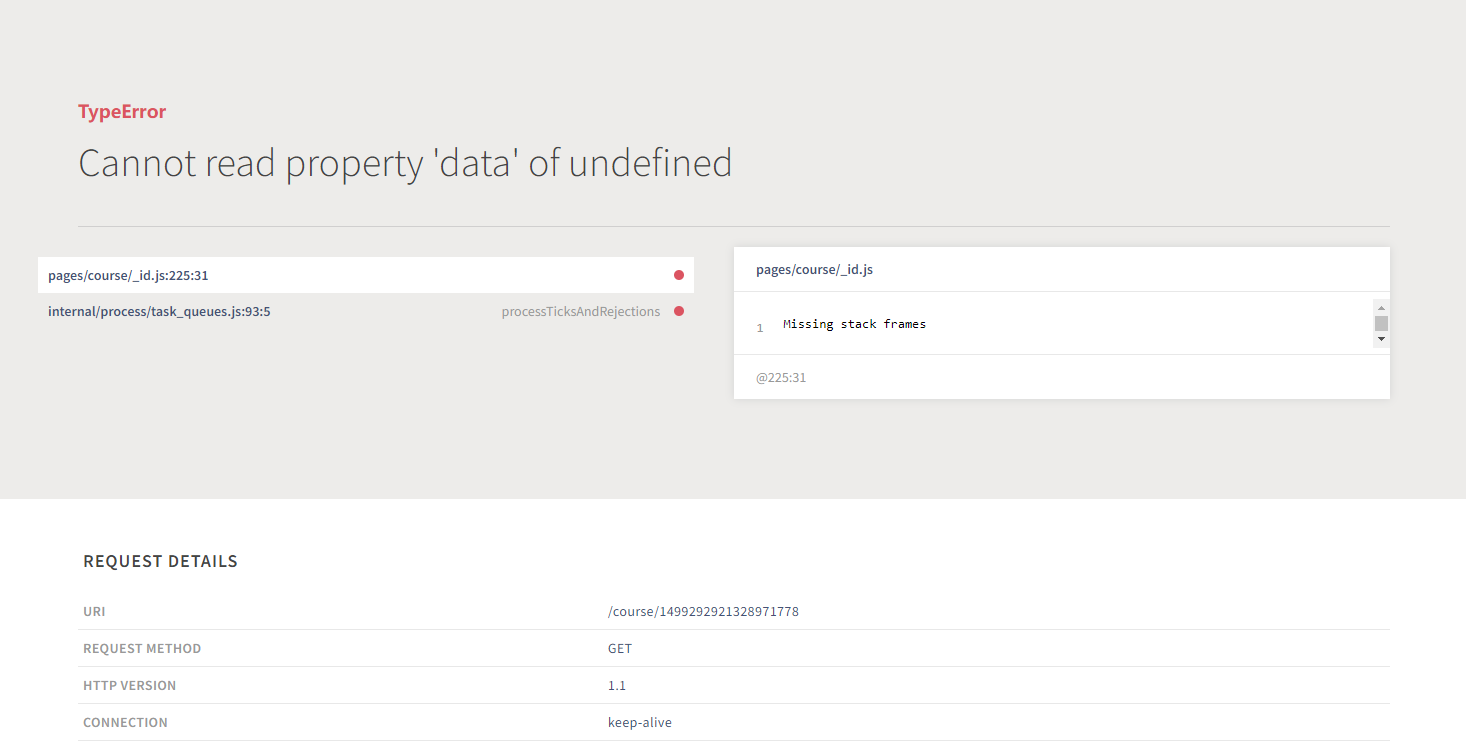The height and width of the screenshot is (741, 1466).
Task: Click the red dot beside processTicksAndRejections
Action: tap(679, 311)
